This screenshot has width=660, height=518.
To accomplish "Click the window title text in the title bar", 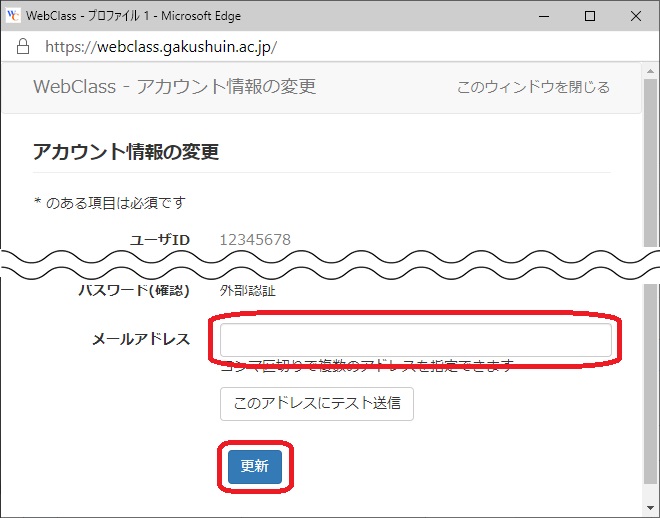I will [140, 16].
